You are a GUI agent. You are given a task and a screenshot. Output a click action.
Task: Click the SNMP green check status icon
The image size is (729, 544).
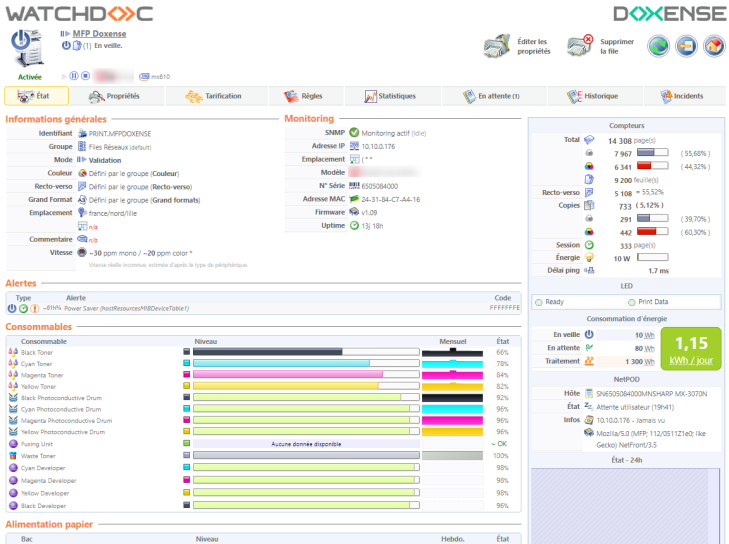354,132
